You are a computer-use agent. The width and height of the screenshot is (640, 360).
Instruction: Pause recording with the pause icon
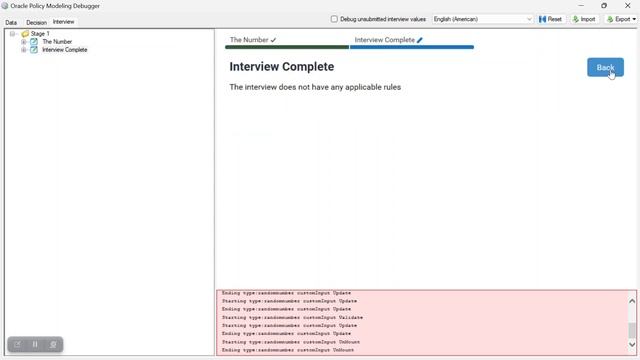coord(35,344)
